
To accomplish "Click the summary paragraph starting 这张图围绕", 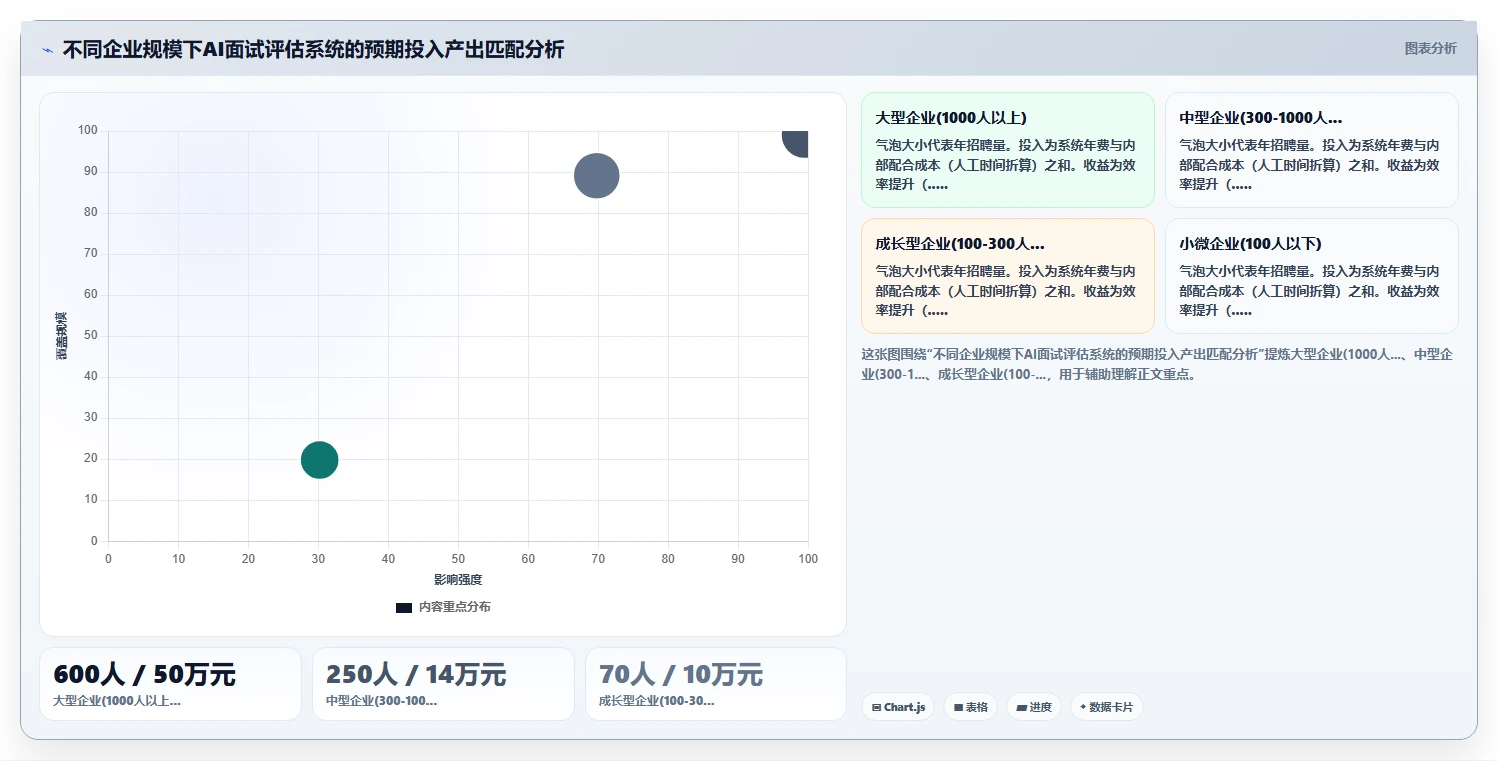I will pyautogui.click(x=1158, y=365).
